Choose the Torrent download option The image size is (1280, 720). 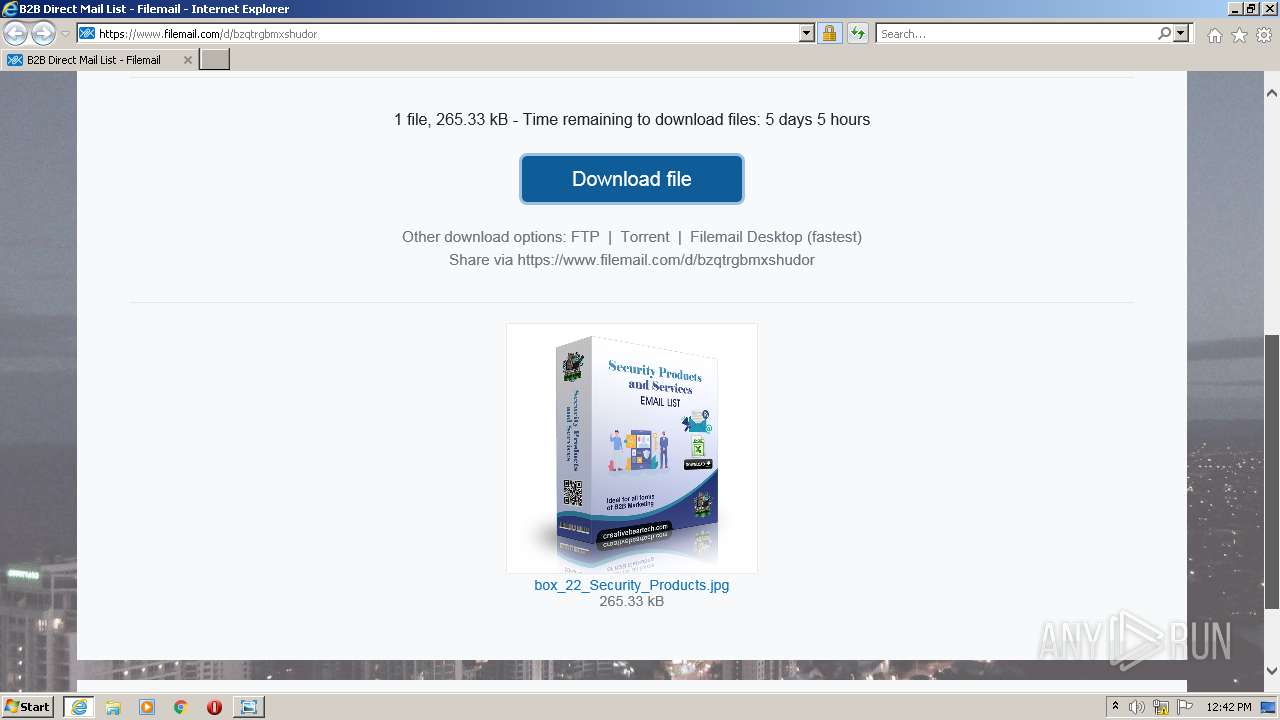coord(645,237)
